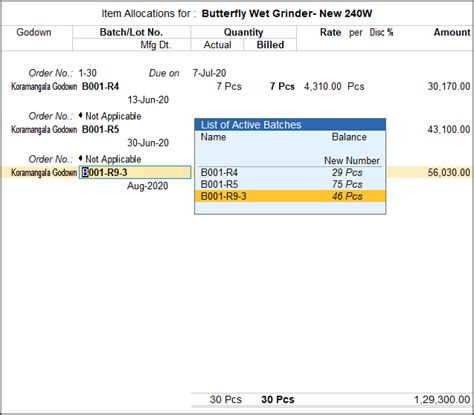Click Koramangala Godown in the B001-R4 row

[44, 87]
